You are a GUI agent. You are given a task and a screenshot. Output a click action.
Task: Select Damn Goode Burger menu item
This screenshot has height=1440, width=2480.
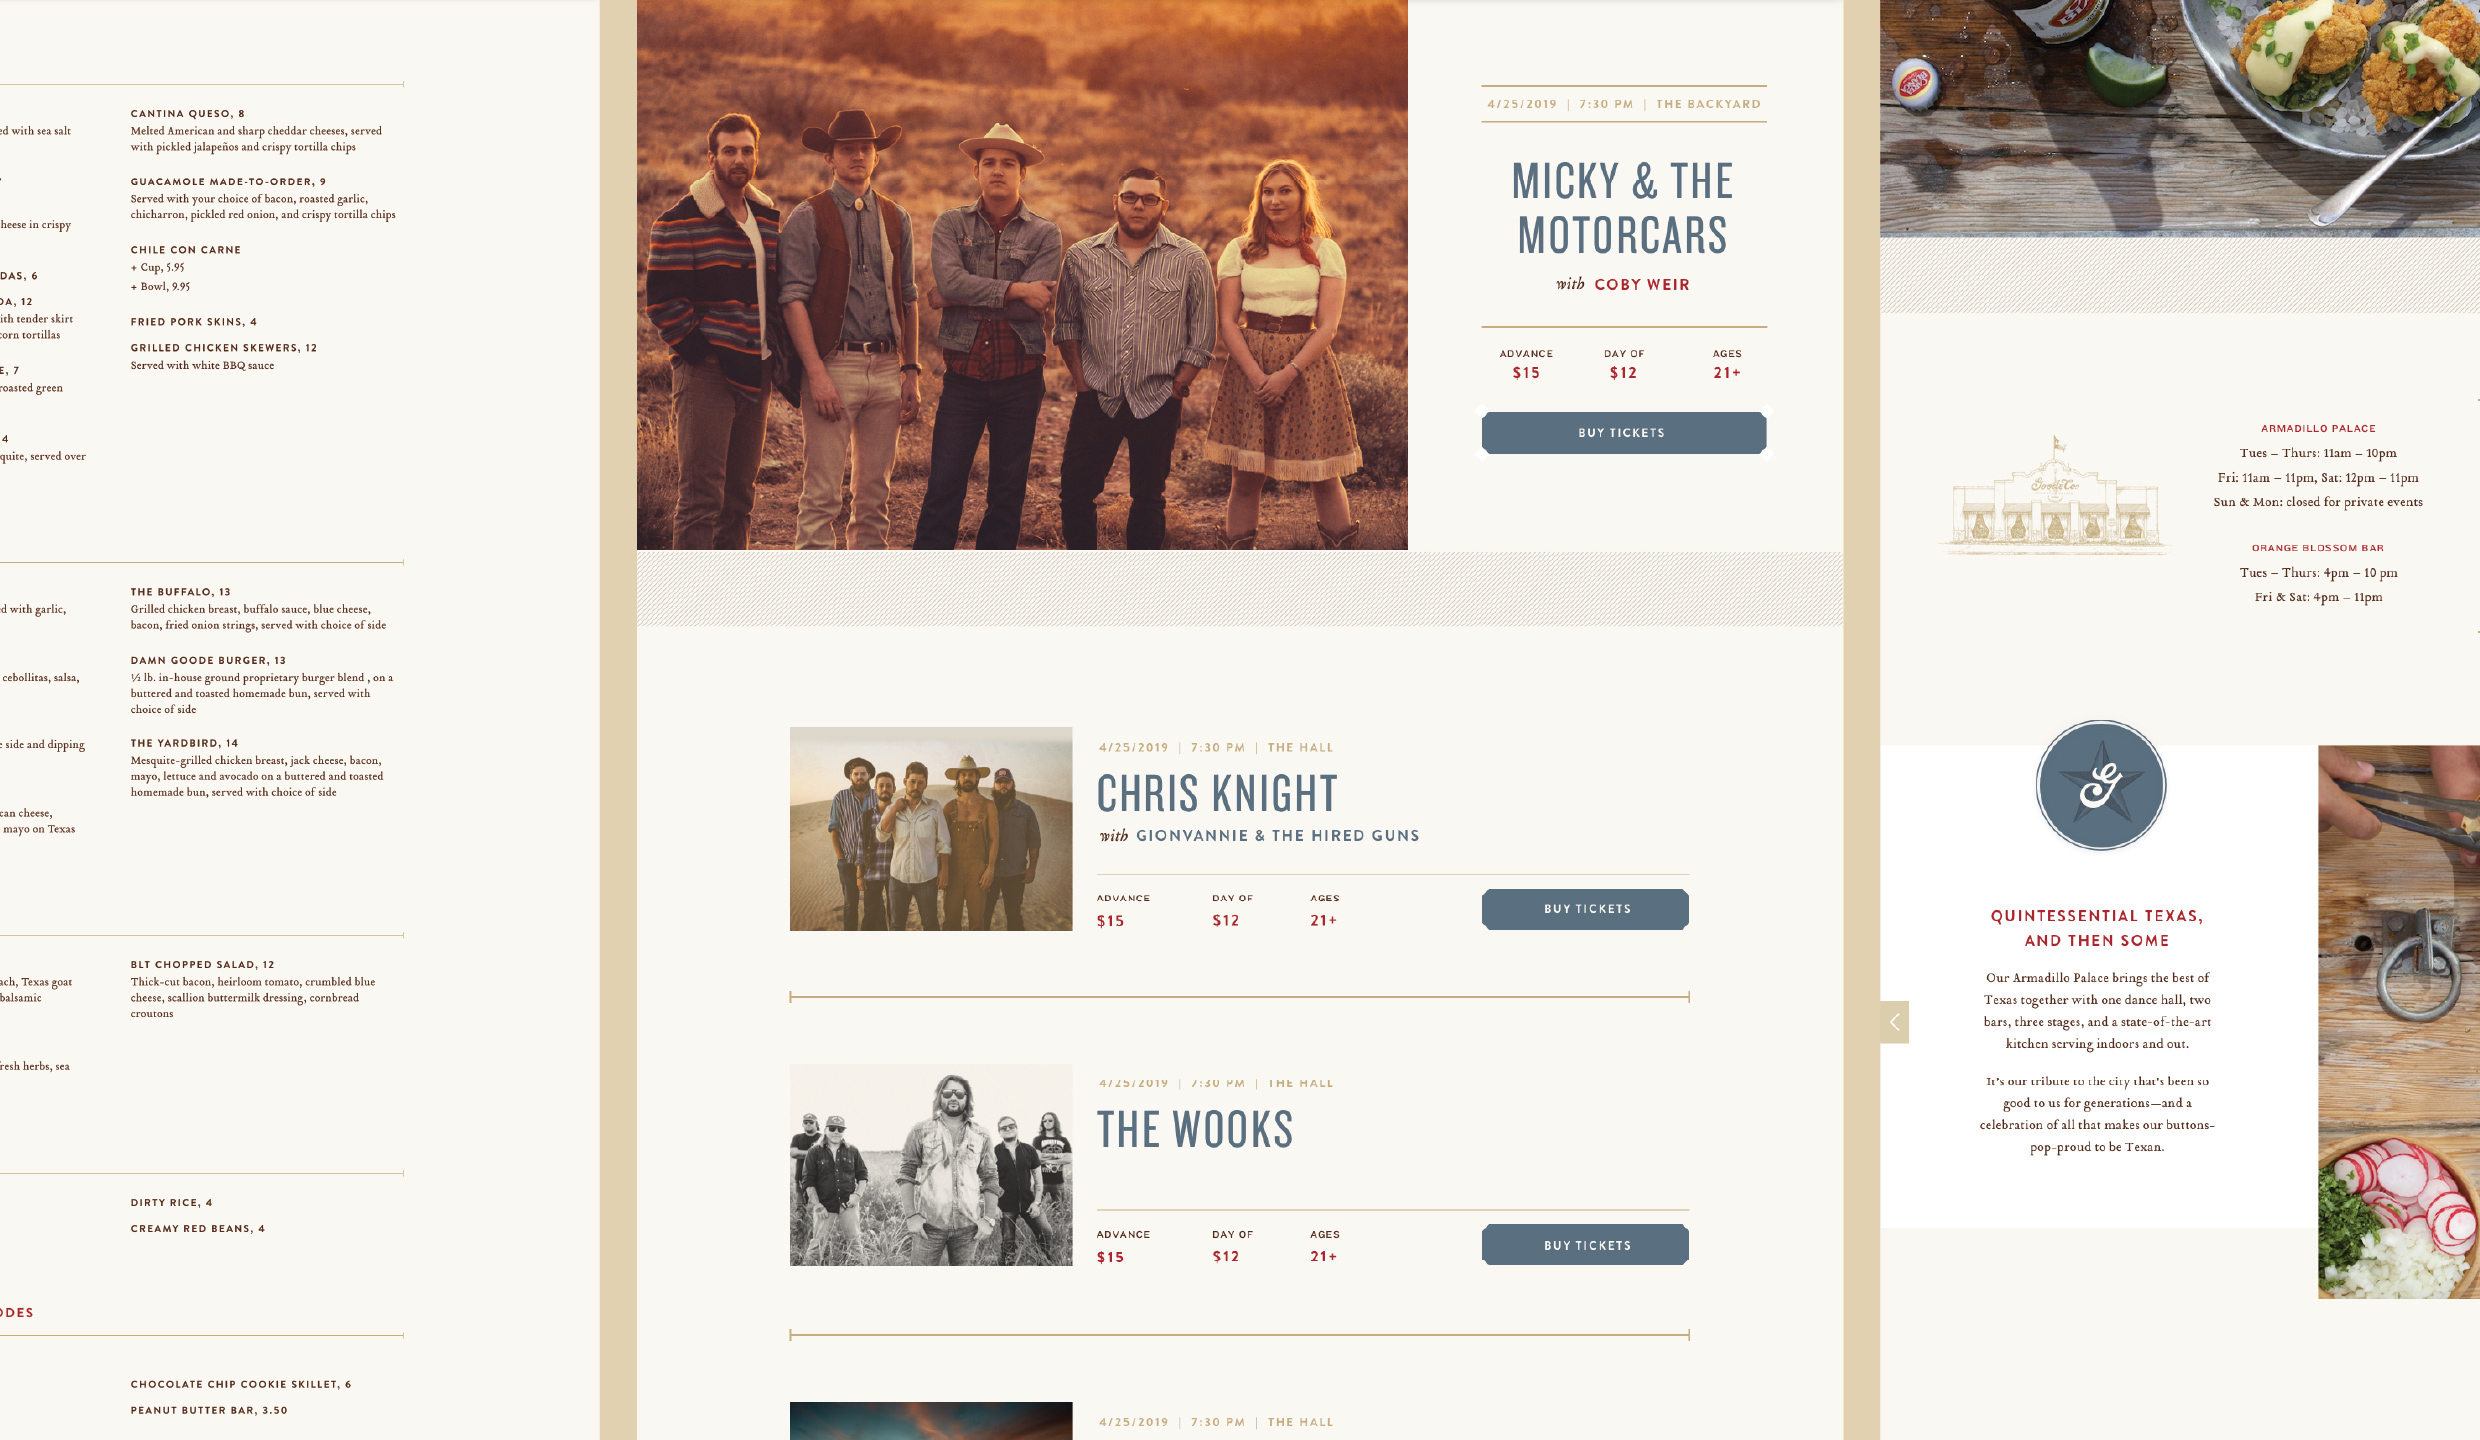pyautogui.click(x=208, y=661)
